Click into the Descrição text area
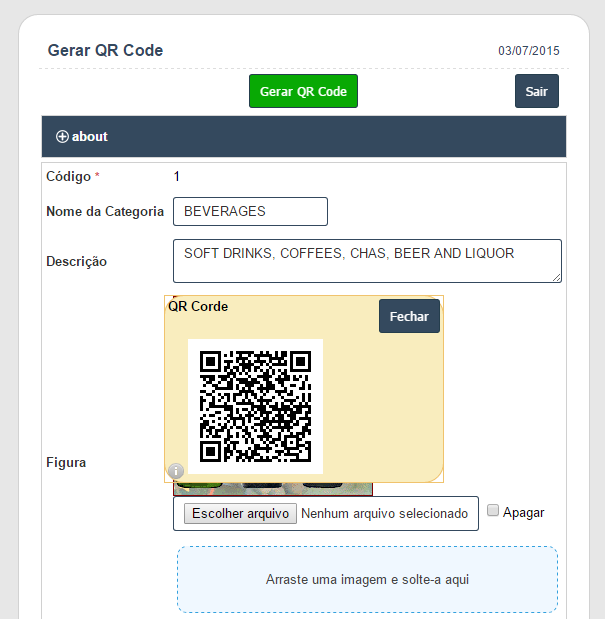The image size is (605, 619). point(366,260)
